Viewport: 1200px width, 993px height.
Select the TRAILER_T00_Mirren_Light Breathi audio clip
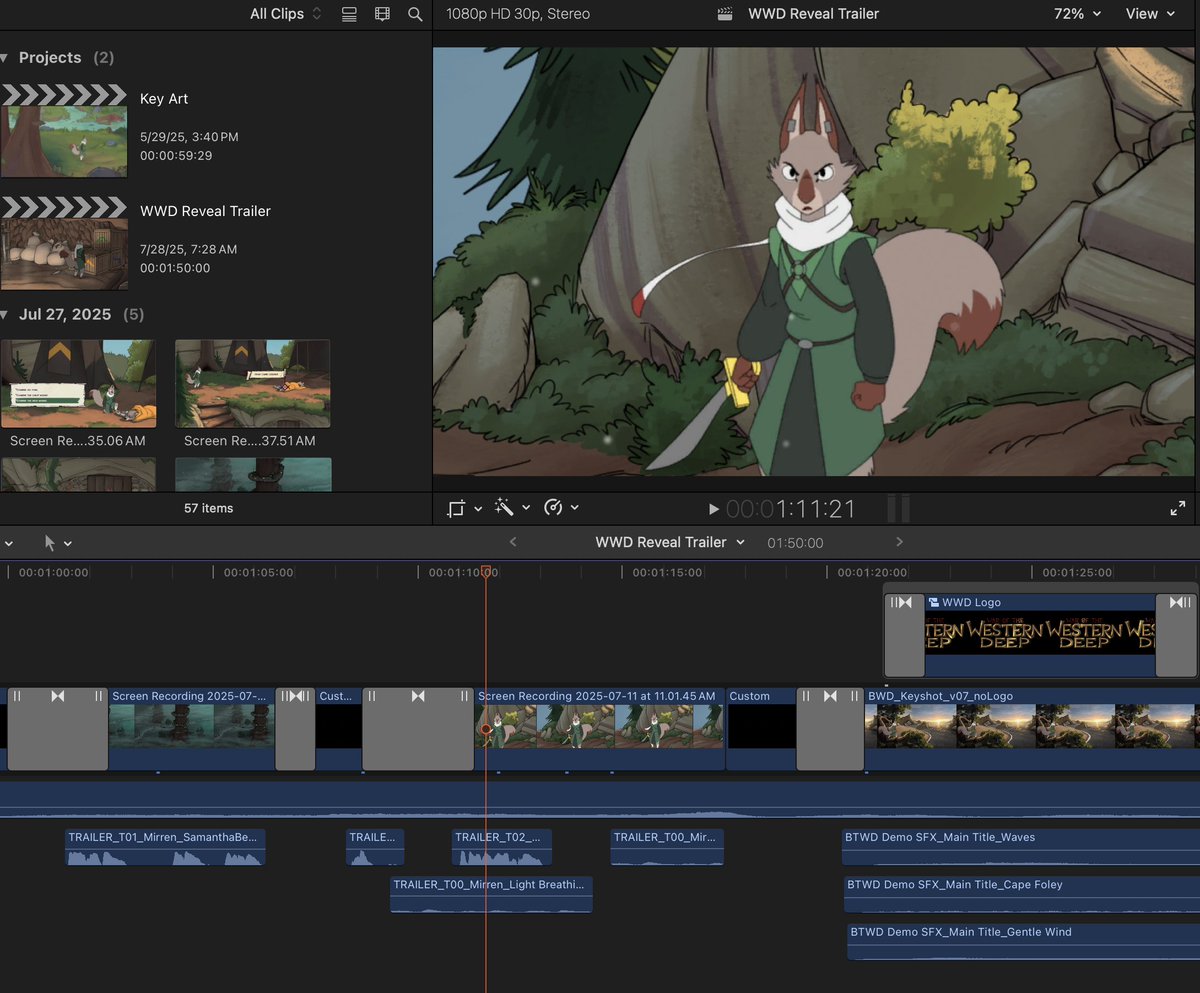(x=491, y=894)
